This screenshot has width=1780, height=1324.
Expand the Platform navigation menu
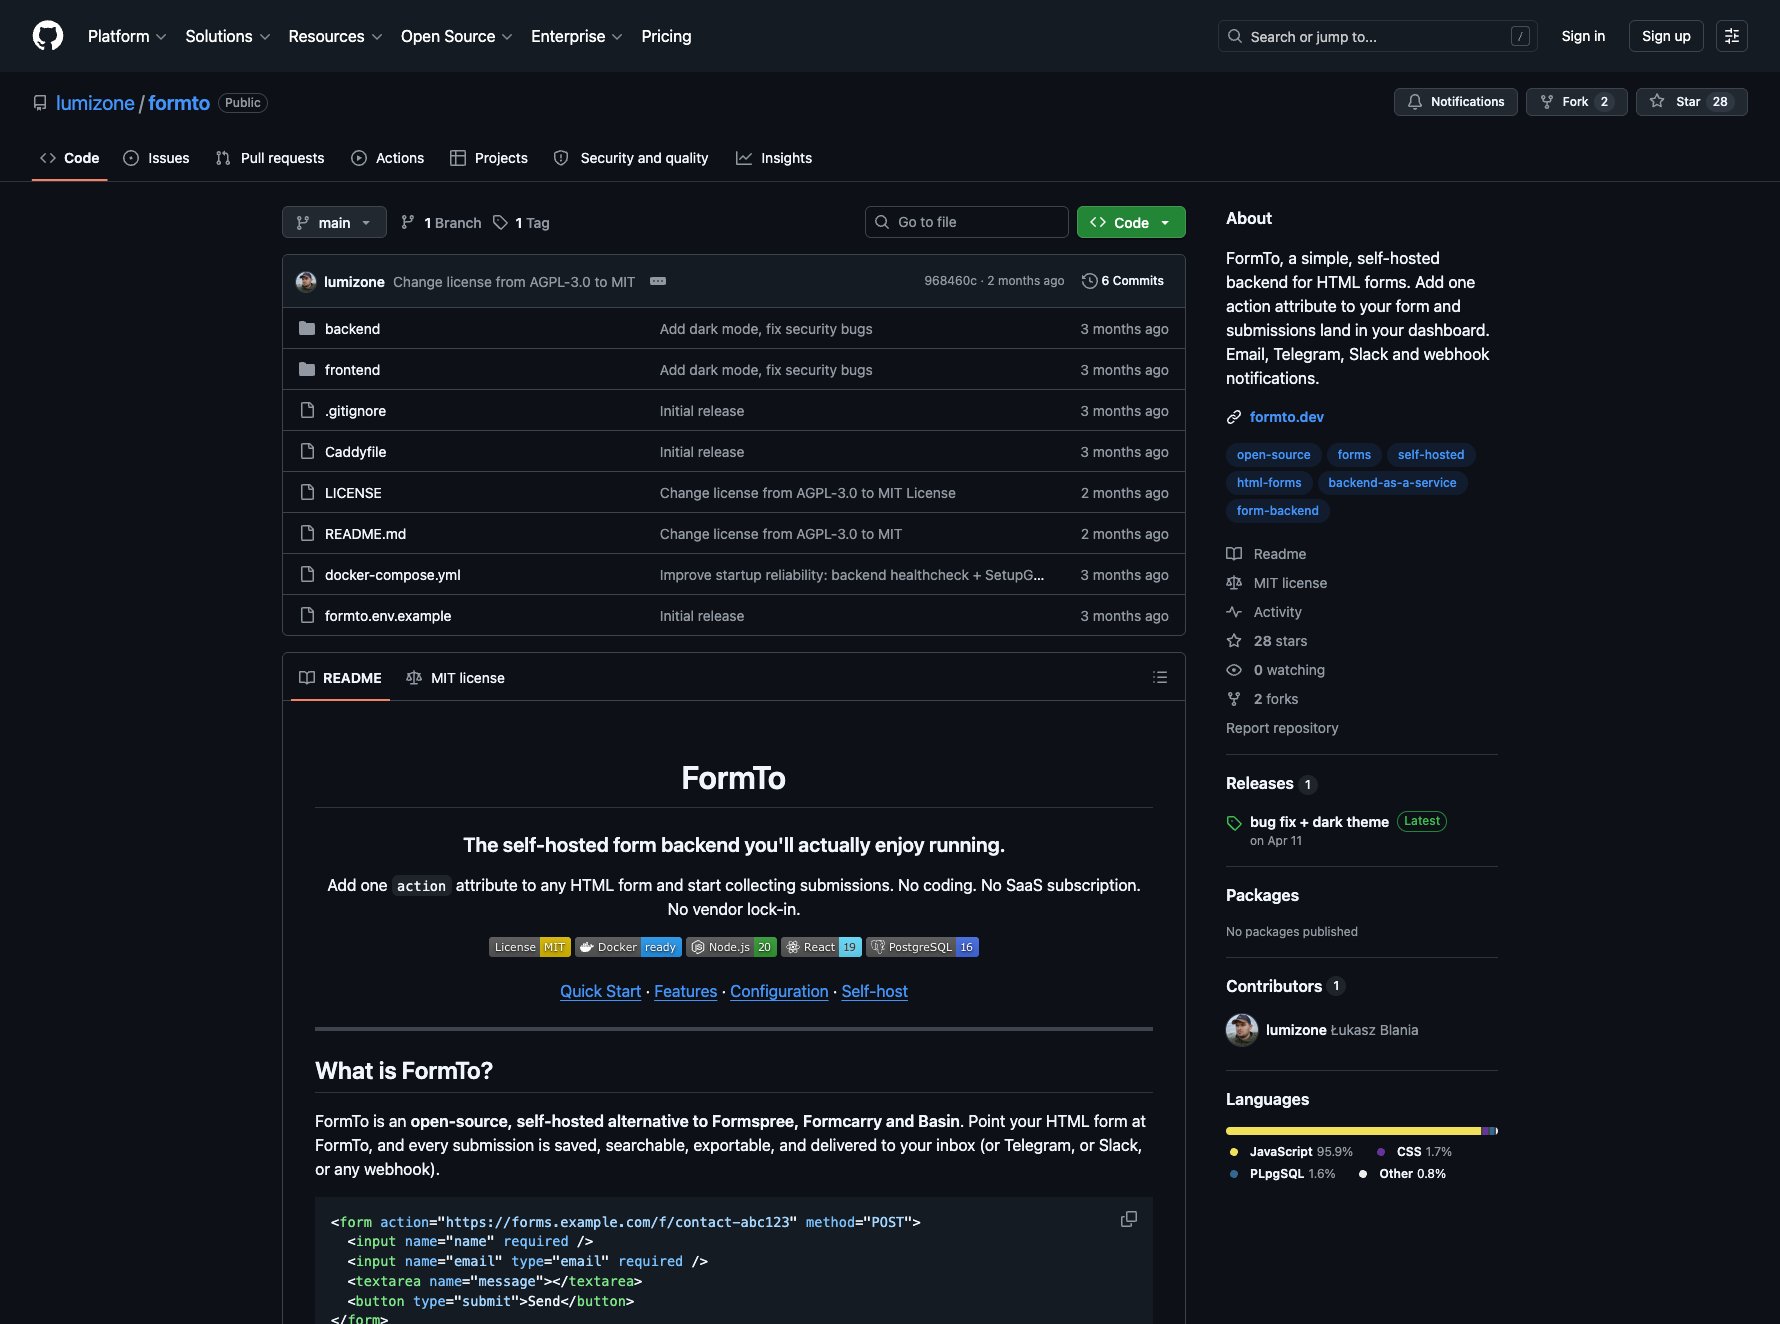click(x=127, y=36)
